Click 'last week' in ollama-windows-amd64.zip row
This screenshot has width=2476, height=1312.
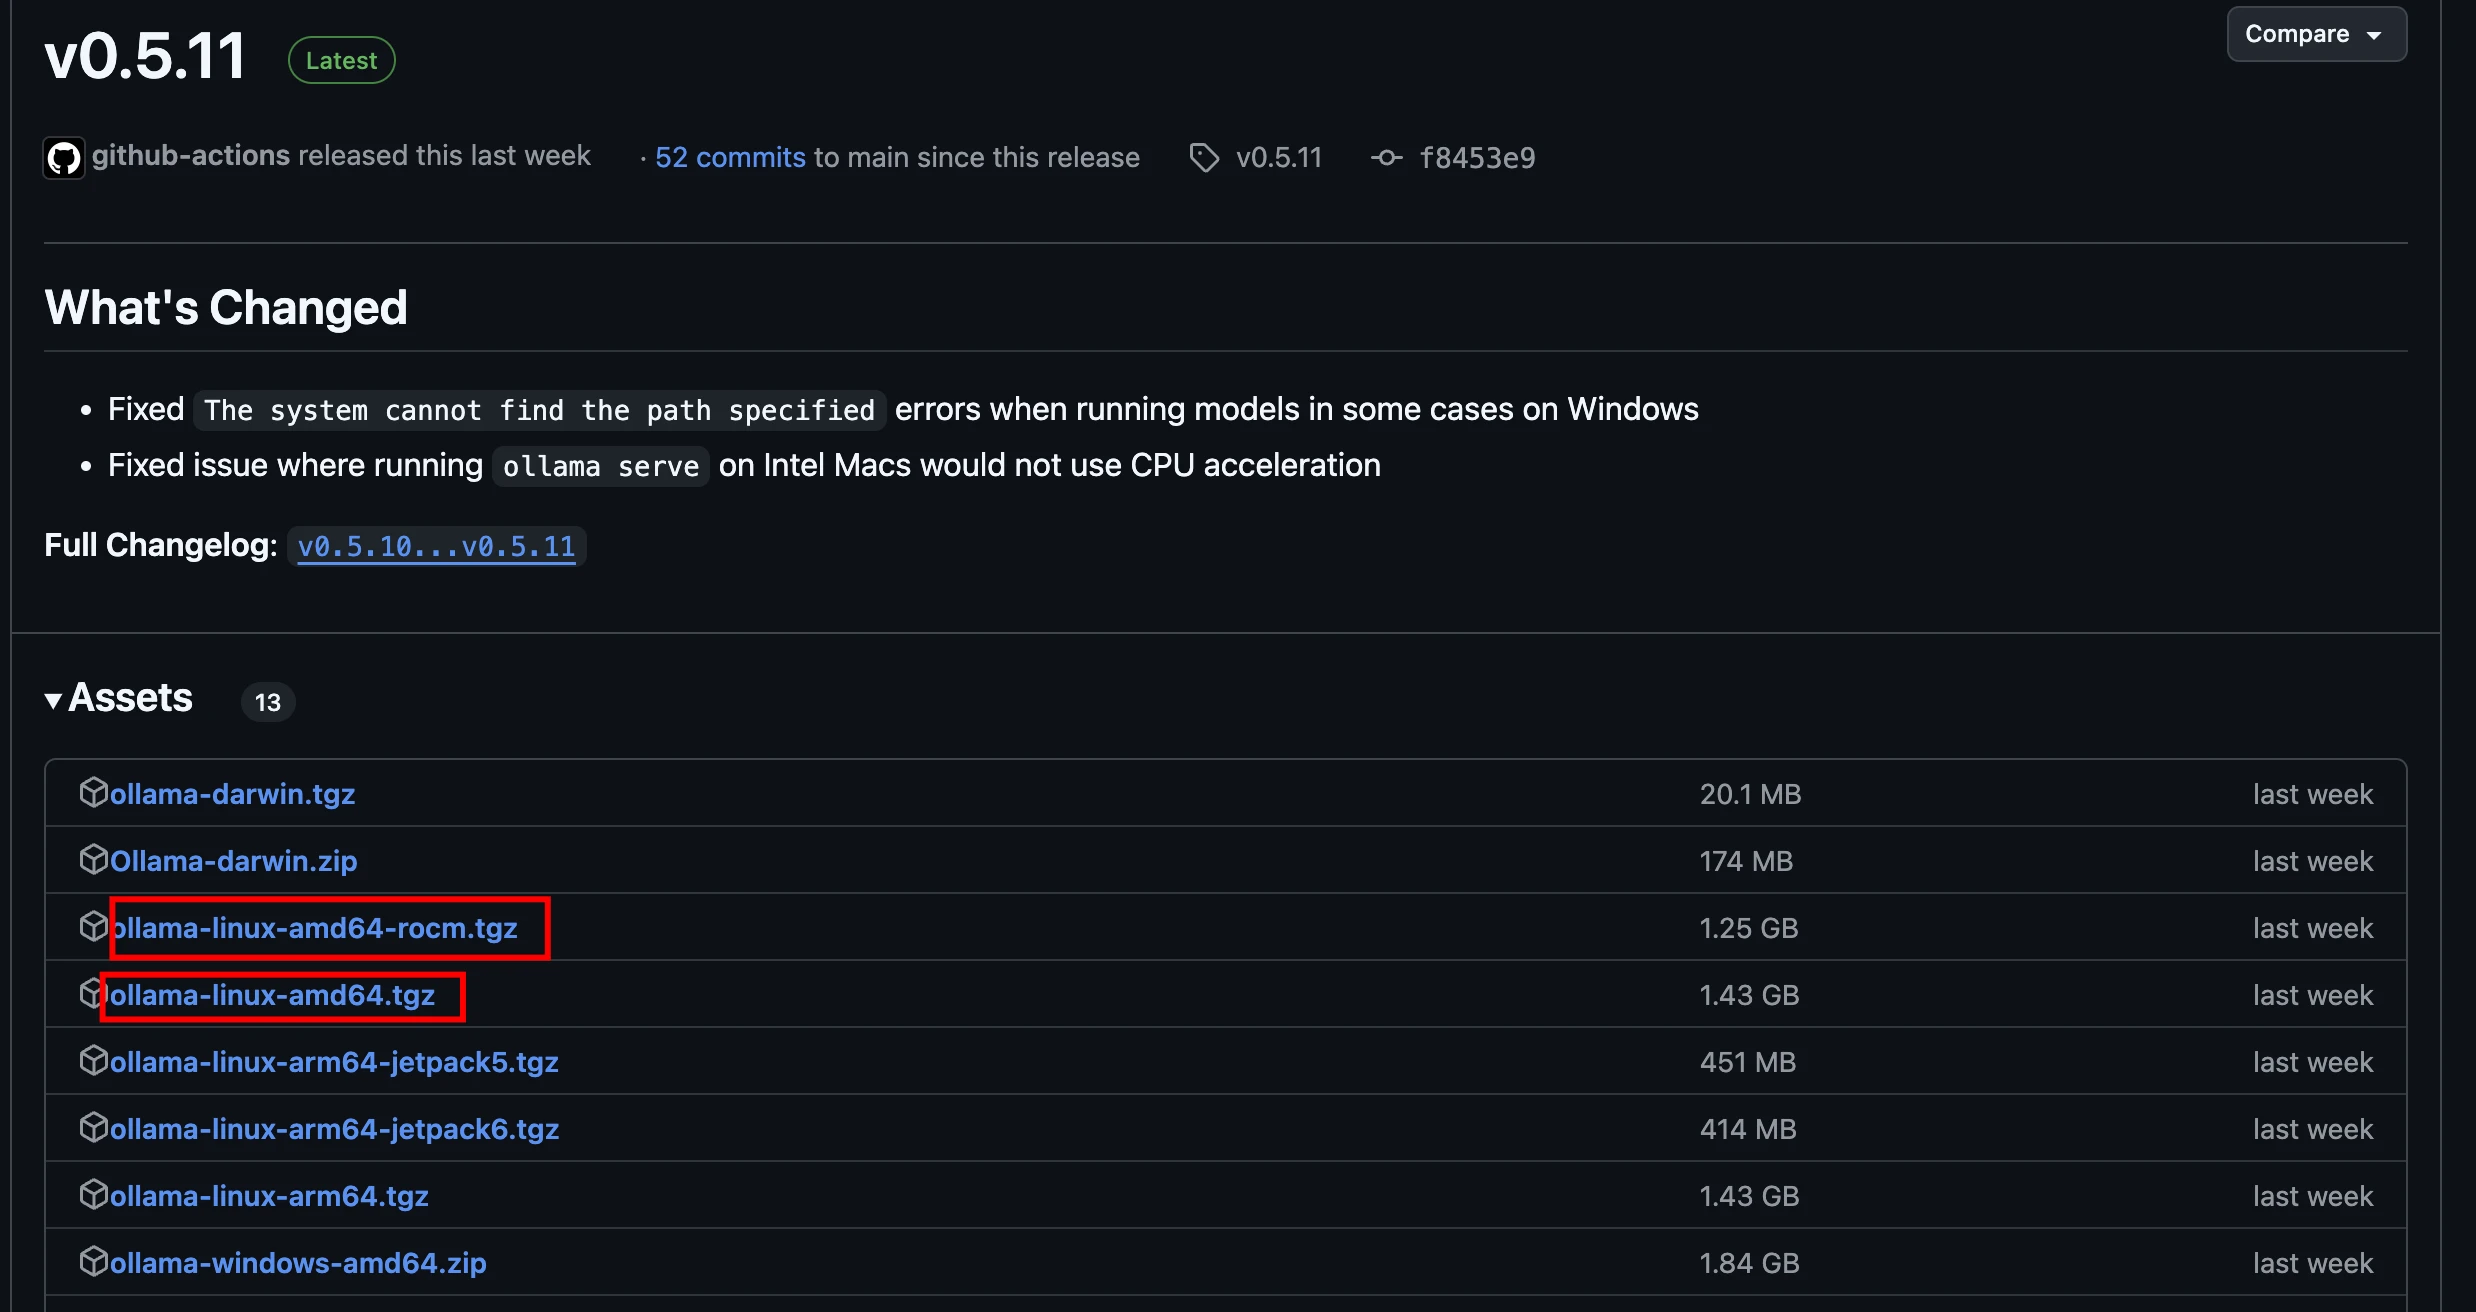(x=2313, y=1263)
